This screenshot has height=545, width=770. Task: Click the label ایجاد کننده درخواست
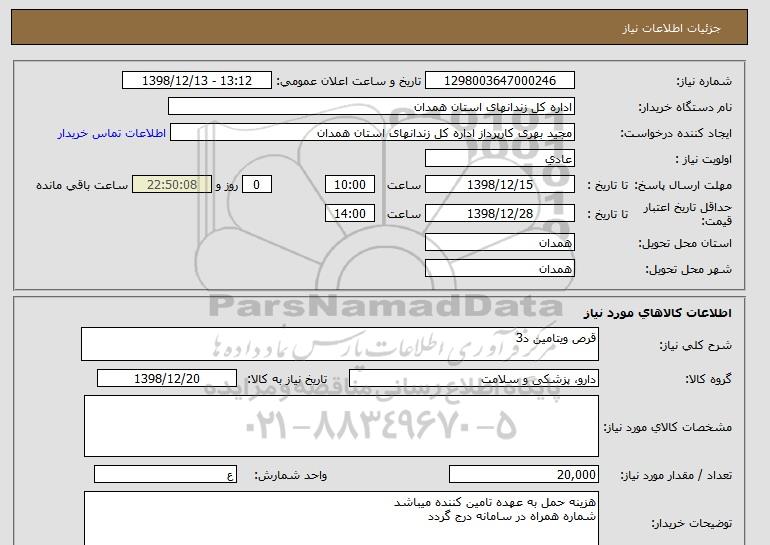tap(676, 133)
